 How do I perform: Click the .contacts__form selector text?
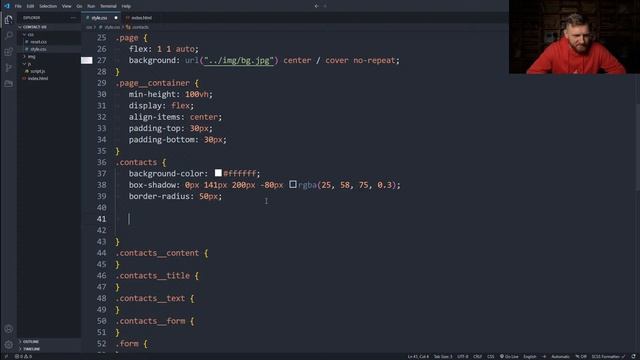pyautogui.click(x=150, y=321)
